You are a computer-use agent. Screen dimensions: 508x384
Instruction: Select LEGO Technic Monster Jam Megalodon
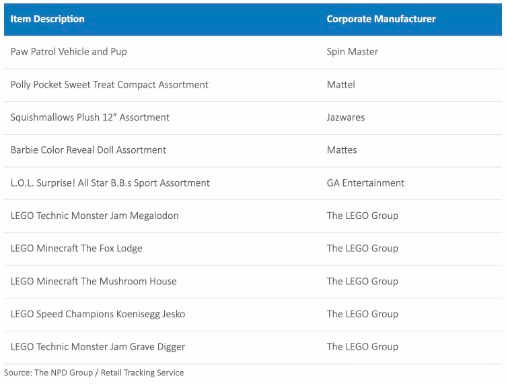click(x=95, y=216)
